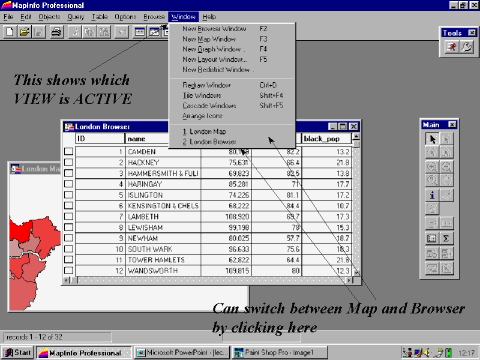The image size is (480, 360).
Task: Click the Statistics sigma icon in Main toolbox
Action: (x=446, y=238)
